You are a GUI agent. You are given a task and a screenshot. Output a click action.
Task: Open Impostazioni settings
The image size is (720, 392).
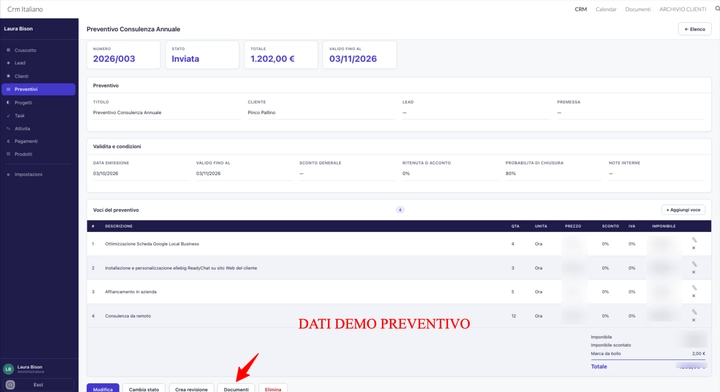click(x=28, y=174)
